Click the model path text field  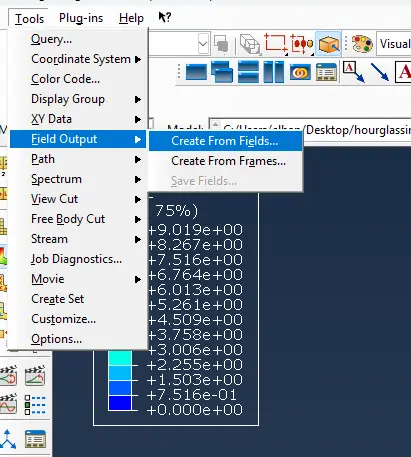click(x=310, y=130)
